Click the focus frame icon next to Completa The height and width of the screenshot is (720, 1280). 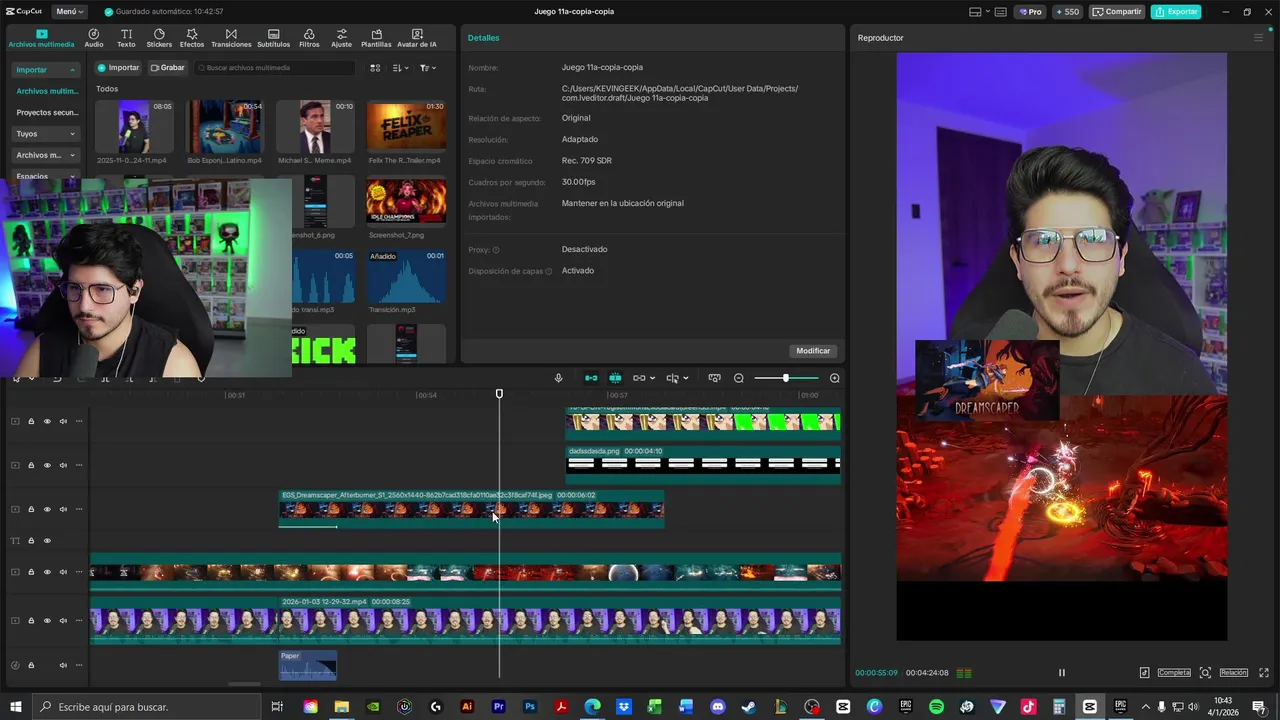coord(1205,673)
